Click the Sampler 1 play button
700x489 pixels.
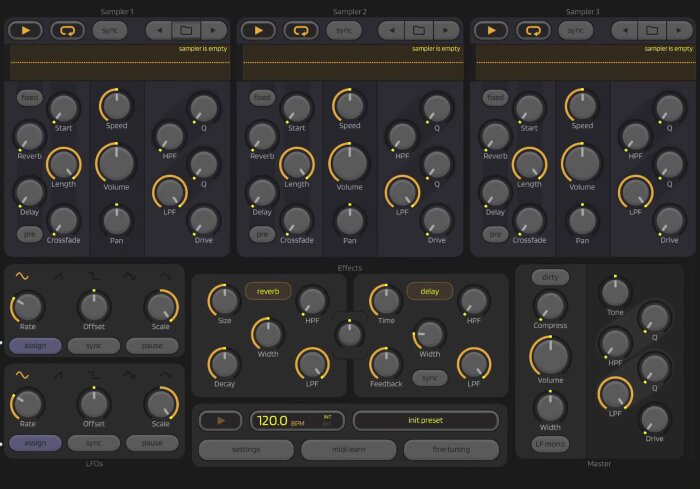point(25,30)
